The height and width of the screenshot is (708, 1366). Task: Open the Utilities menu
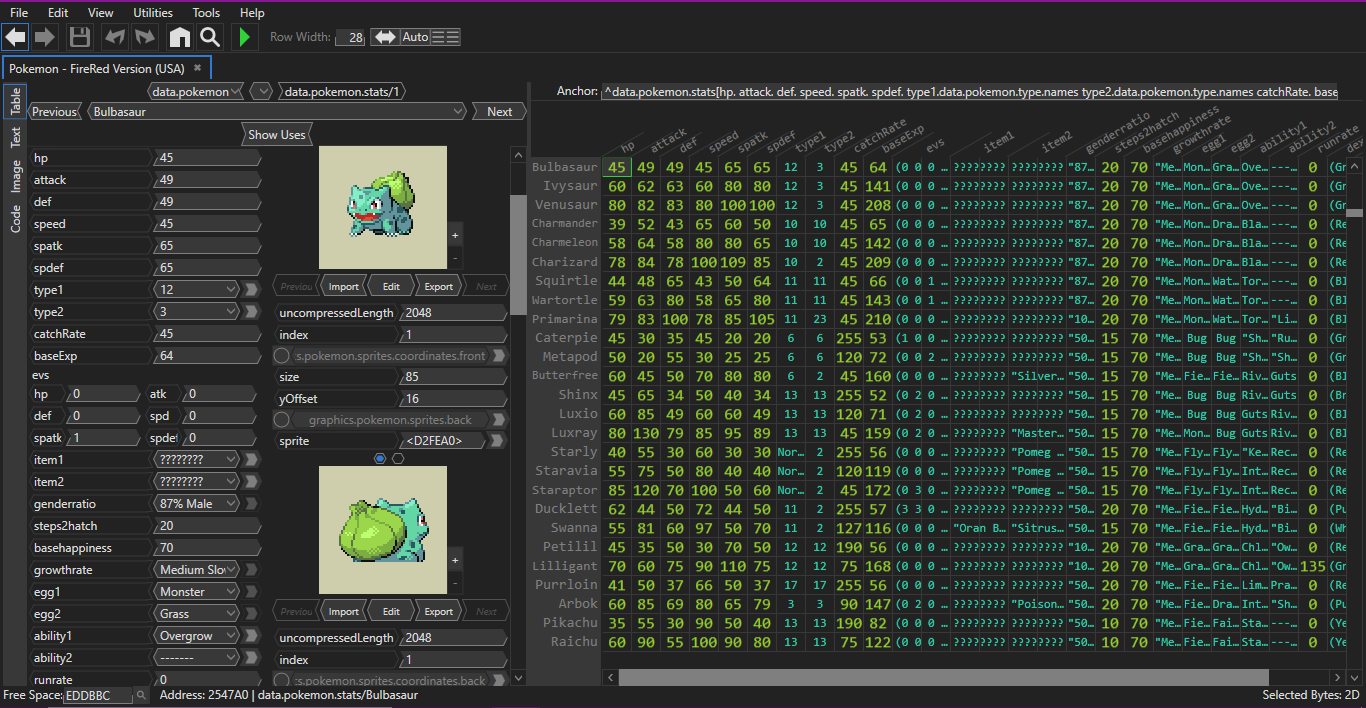152,13
